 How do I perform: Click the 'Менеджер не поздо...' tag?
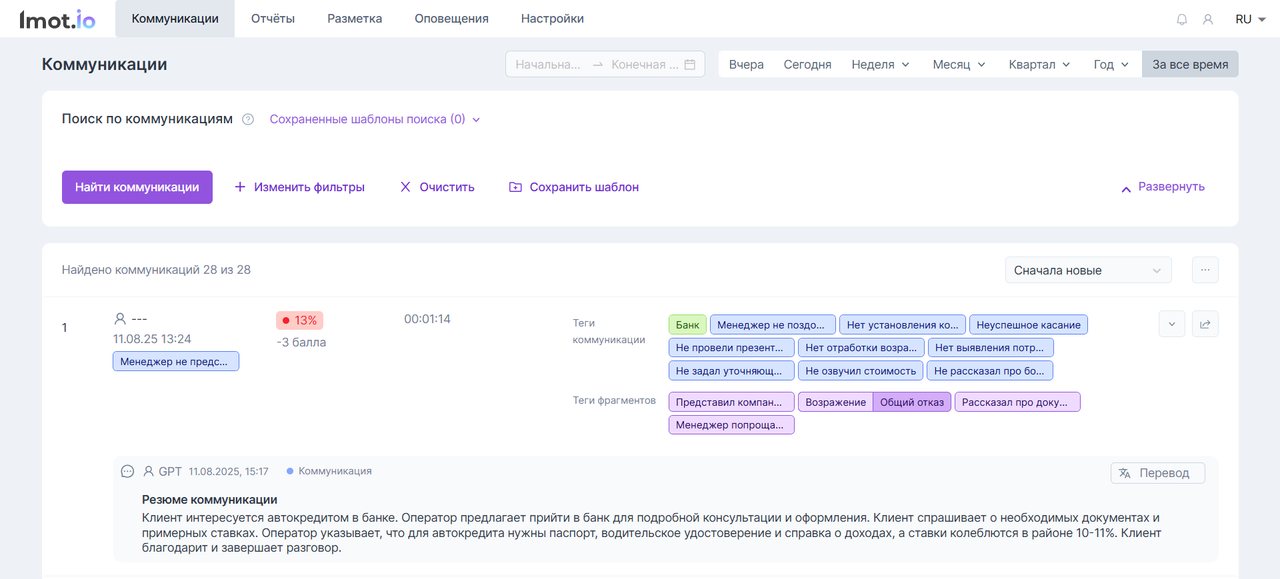(773, 325)
